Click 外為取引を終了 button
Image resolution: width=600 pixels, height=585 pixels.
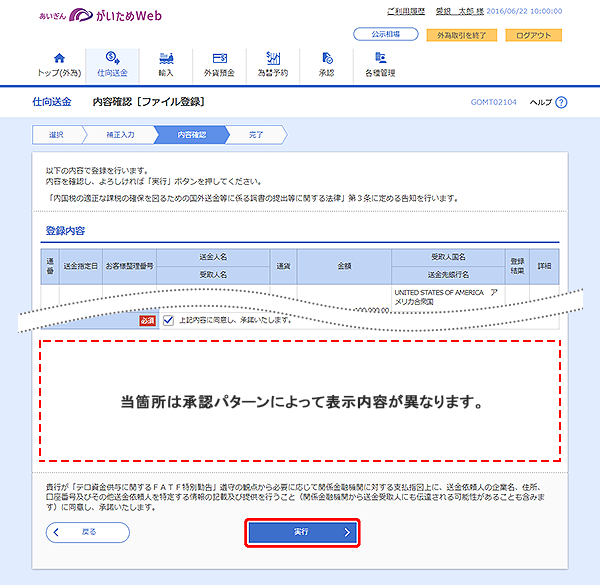[461, 35]
